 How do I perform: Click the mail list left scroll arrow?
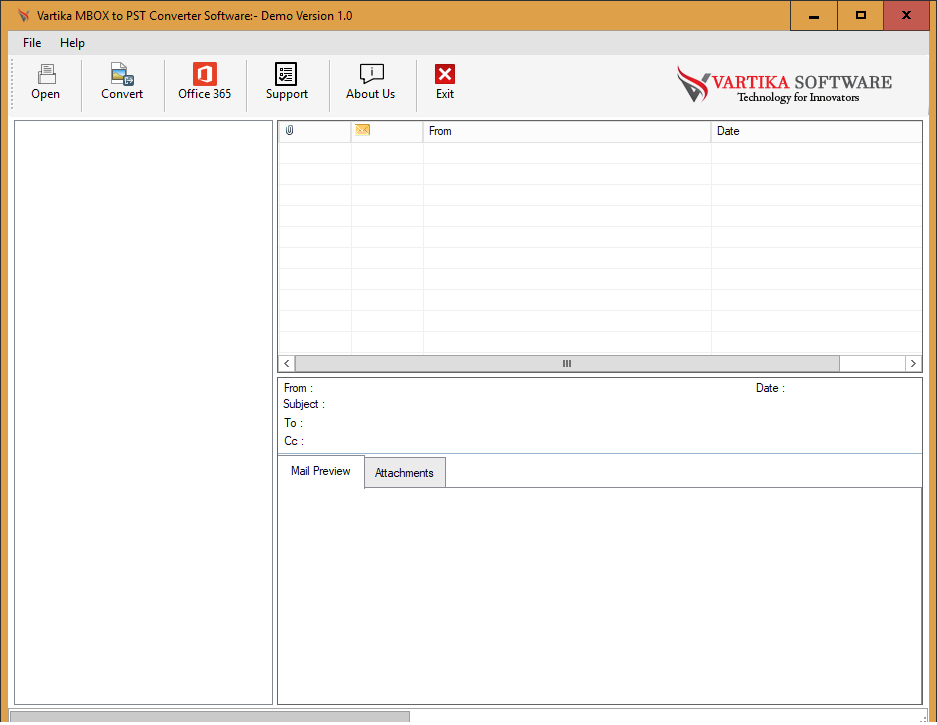[287, 363]
